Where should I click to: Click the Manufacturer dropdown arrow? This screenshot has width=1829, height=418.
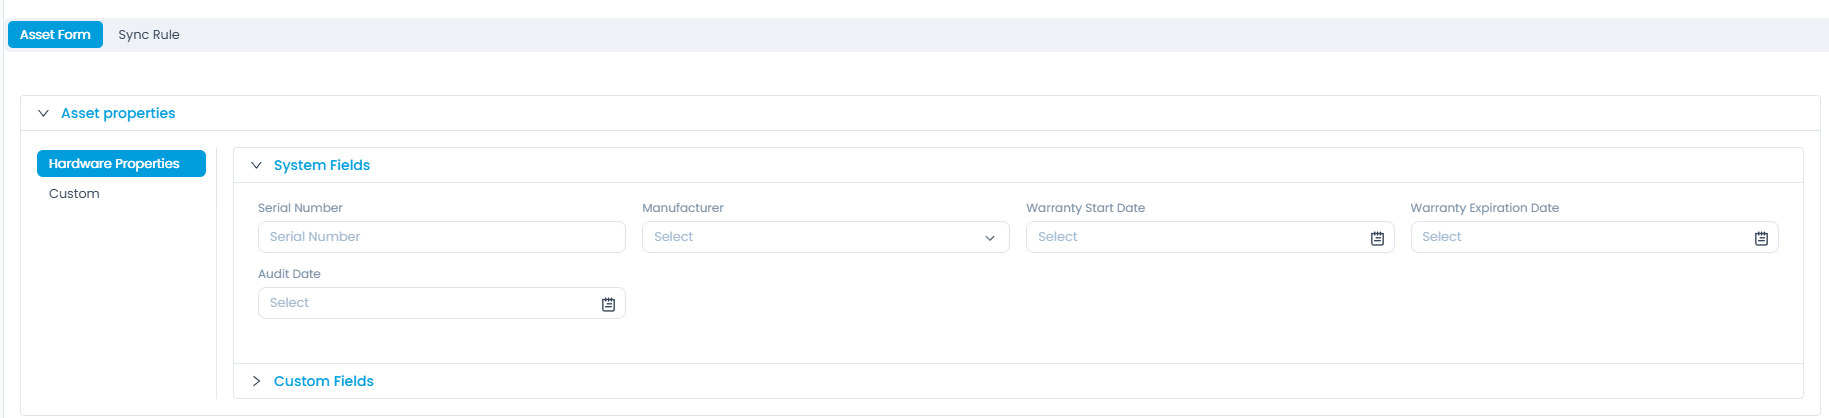point(990,238)
